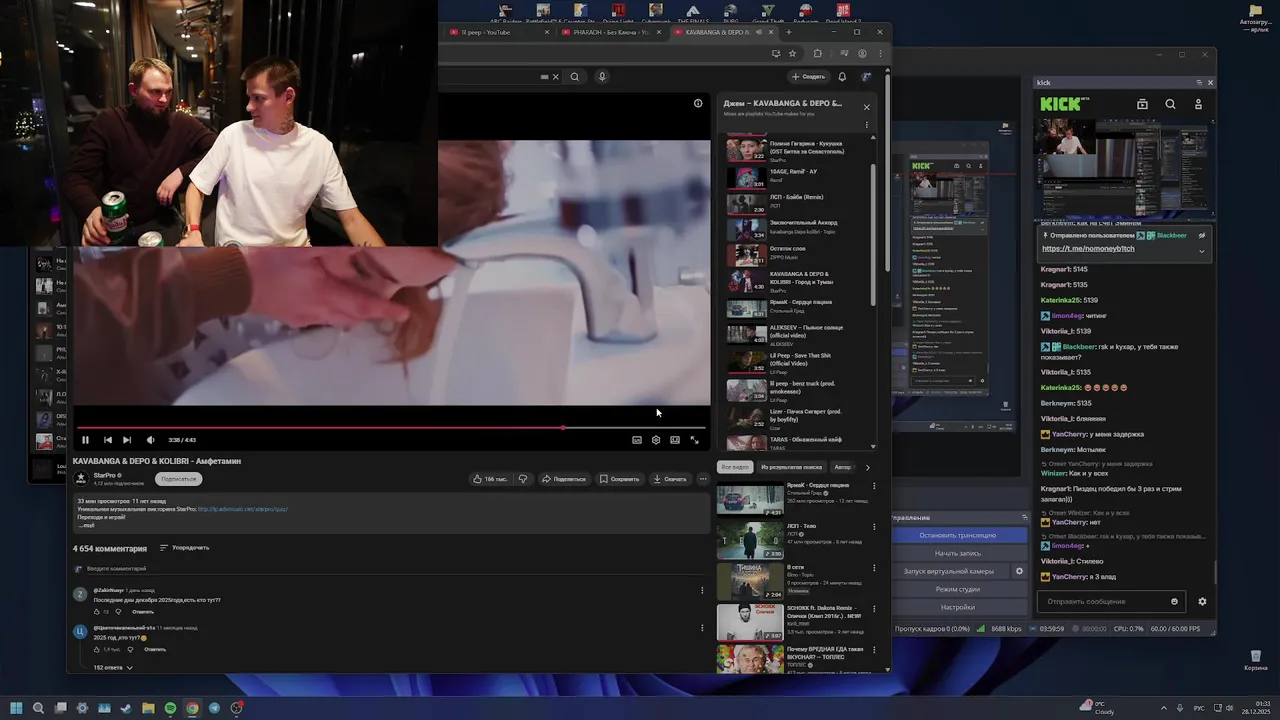
Task: Open virtual camera settings gear in OBS
Action: (1019, 571)
